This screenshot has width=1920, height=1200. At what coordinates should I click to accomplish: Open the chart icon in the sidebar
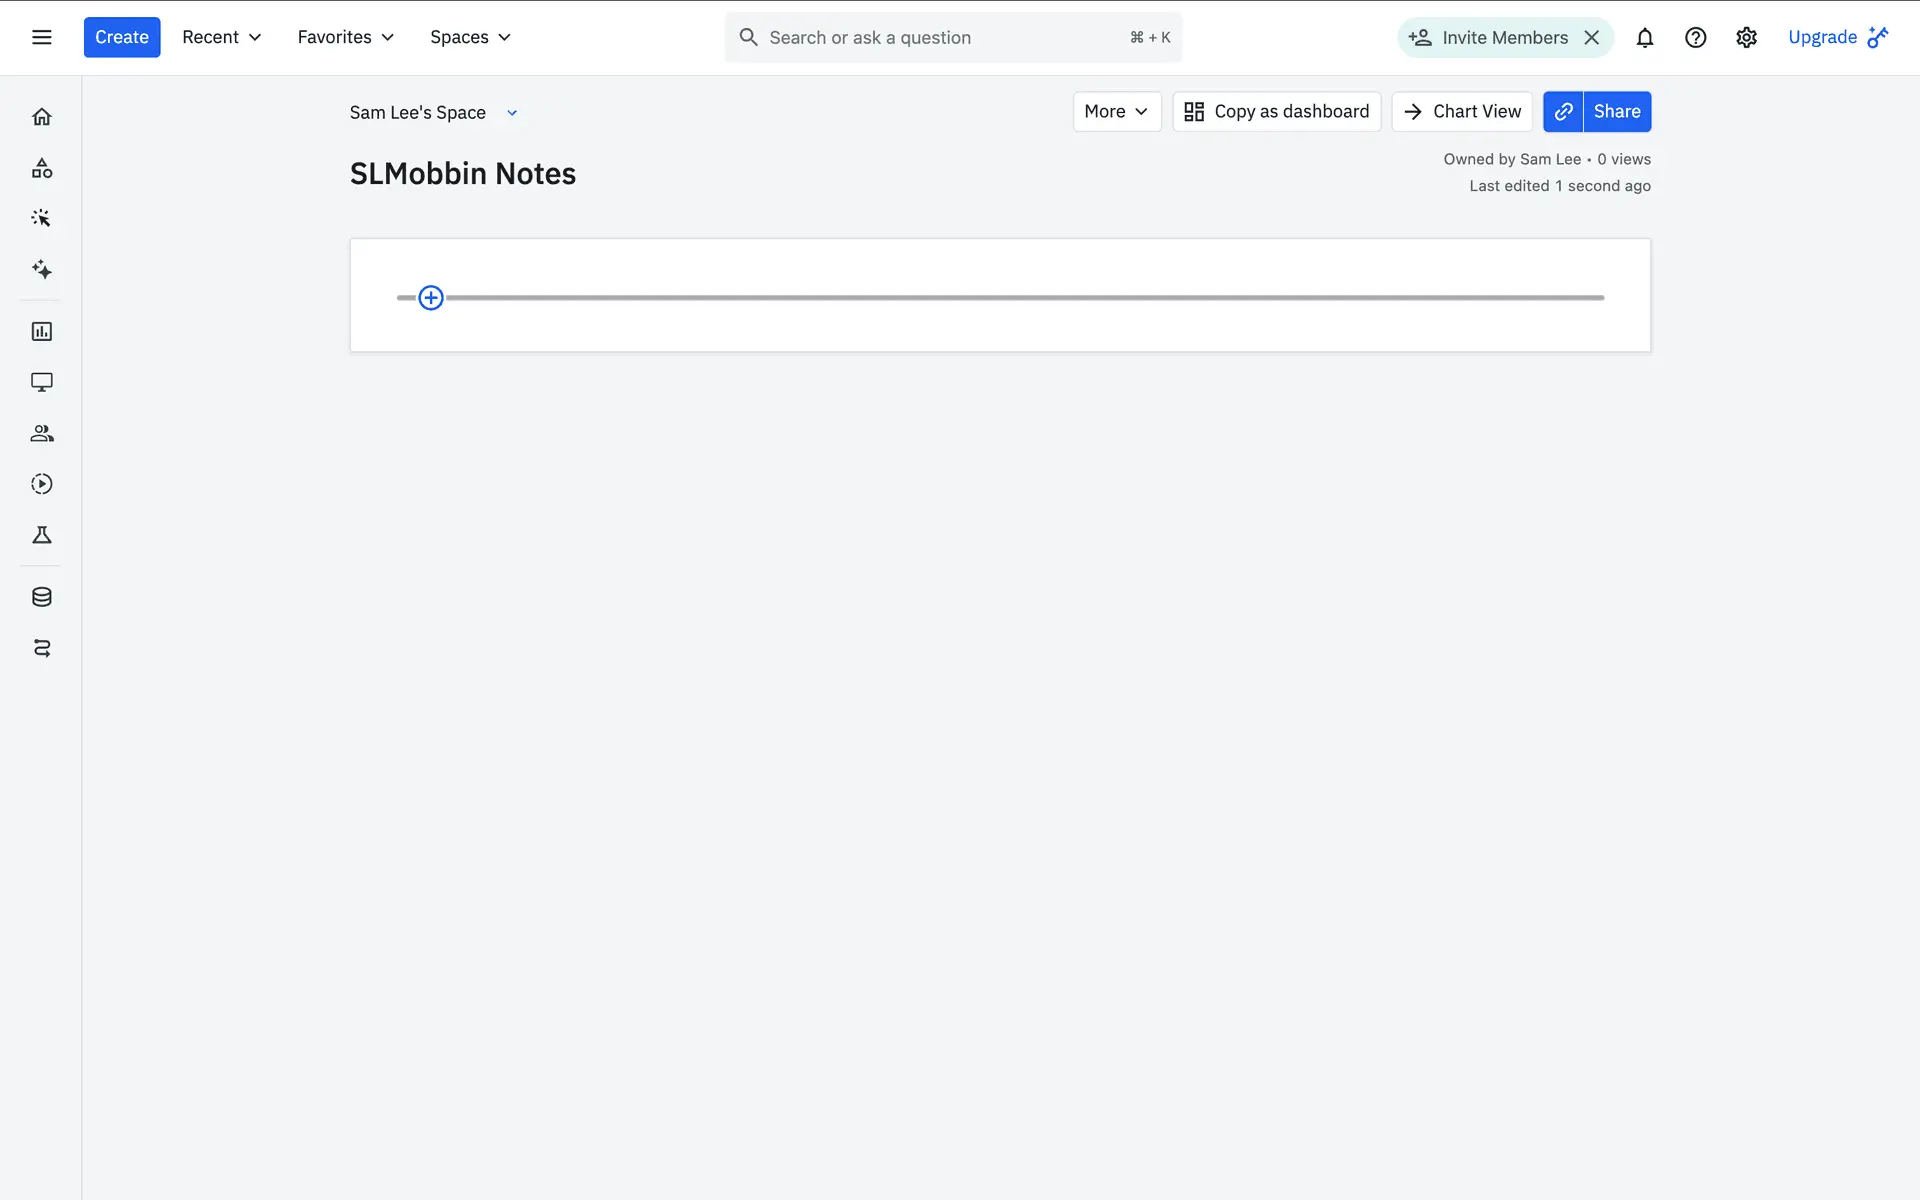(41, 332)
